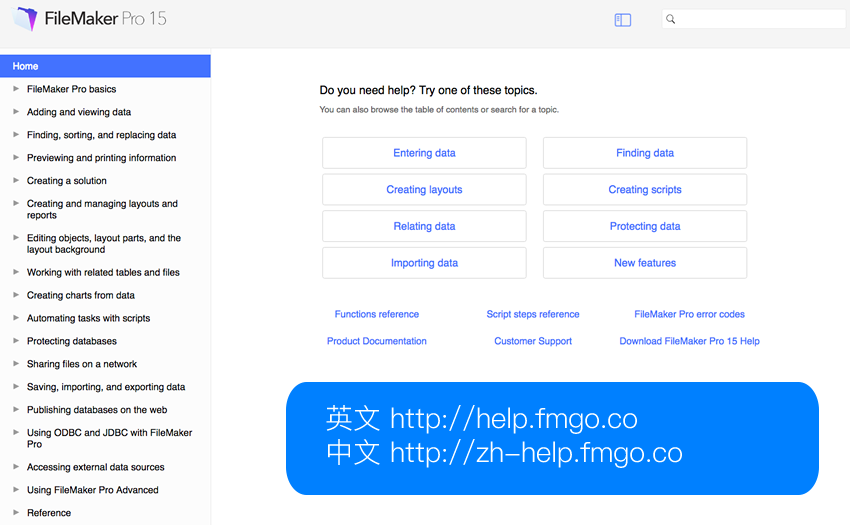Viewport: 850px width, 525px height.
Task: Open Automating tasks with scripts topic
Action: tap(88, 318)
